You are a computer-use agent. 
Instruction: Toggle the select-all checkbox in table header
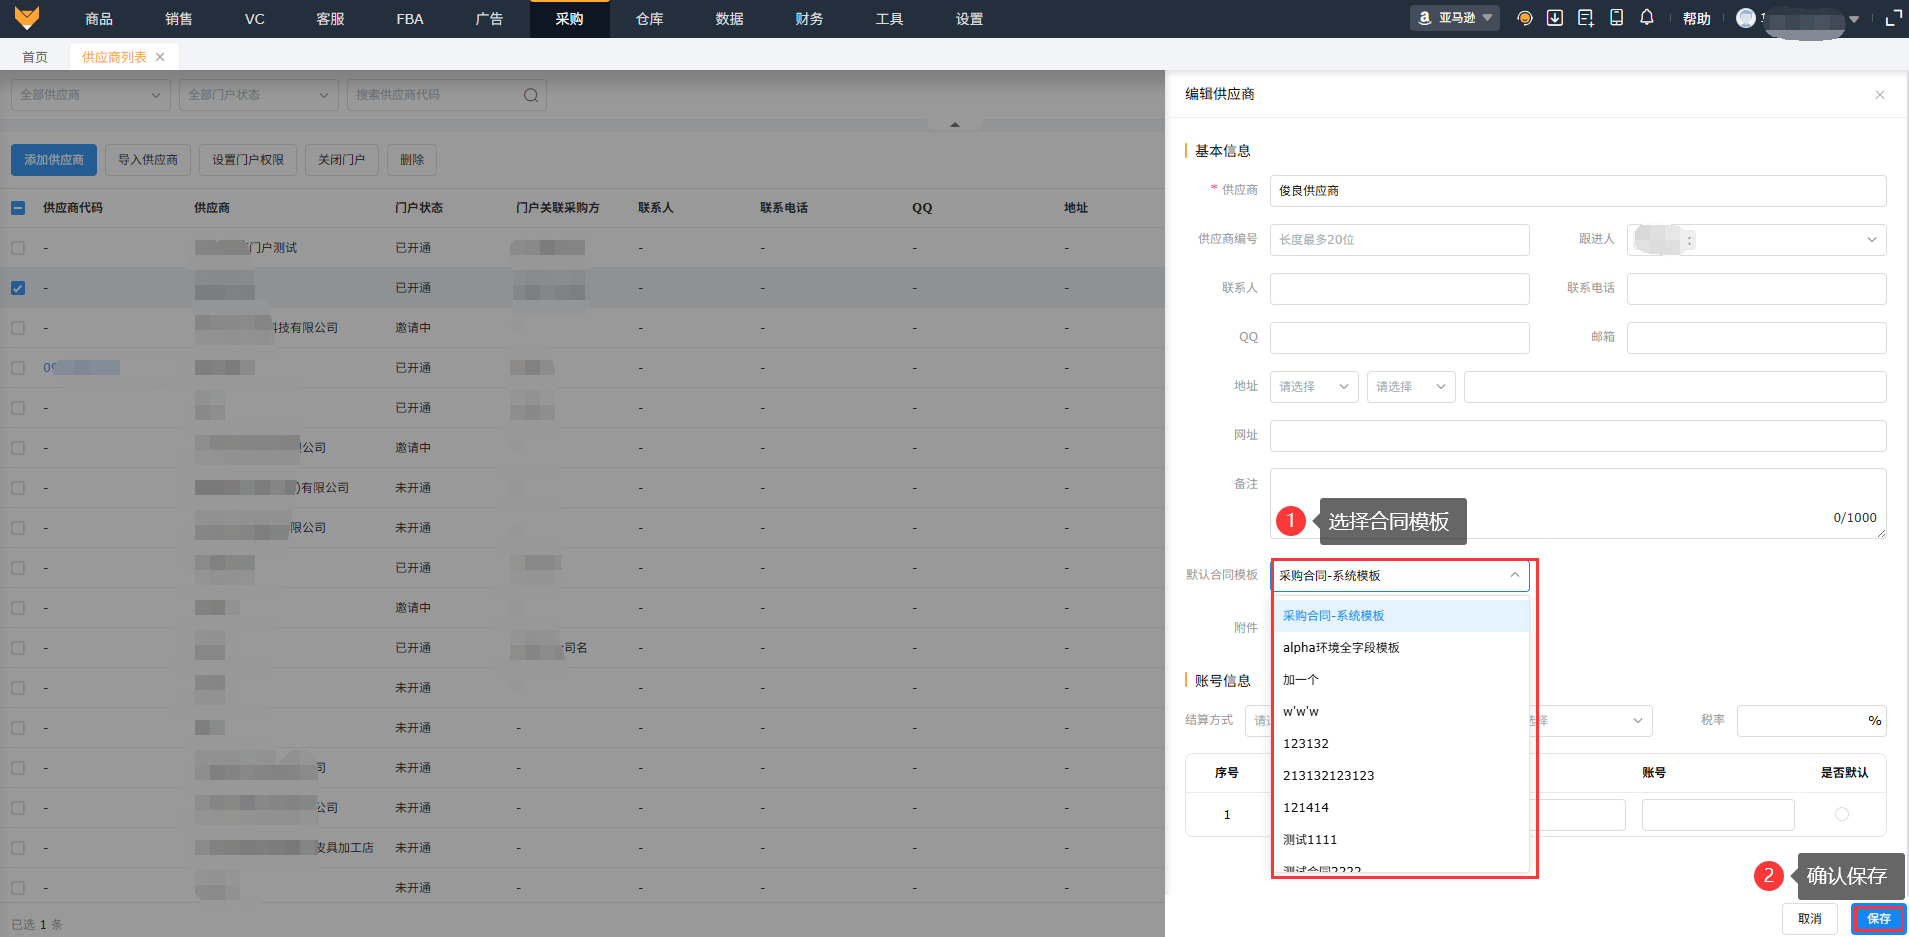[18, 208]
